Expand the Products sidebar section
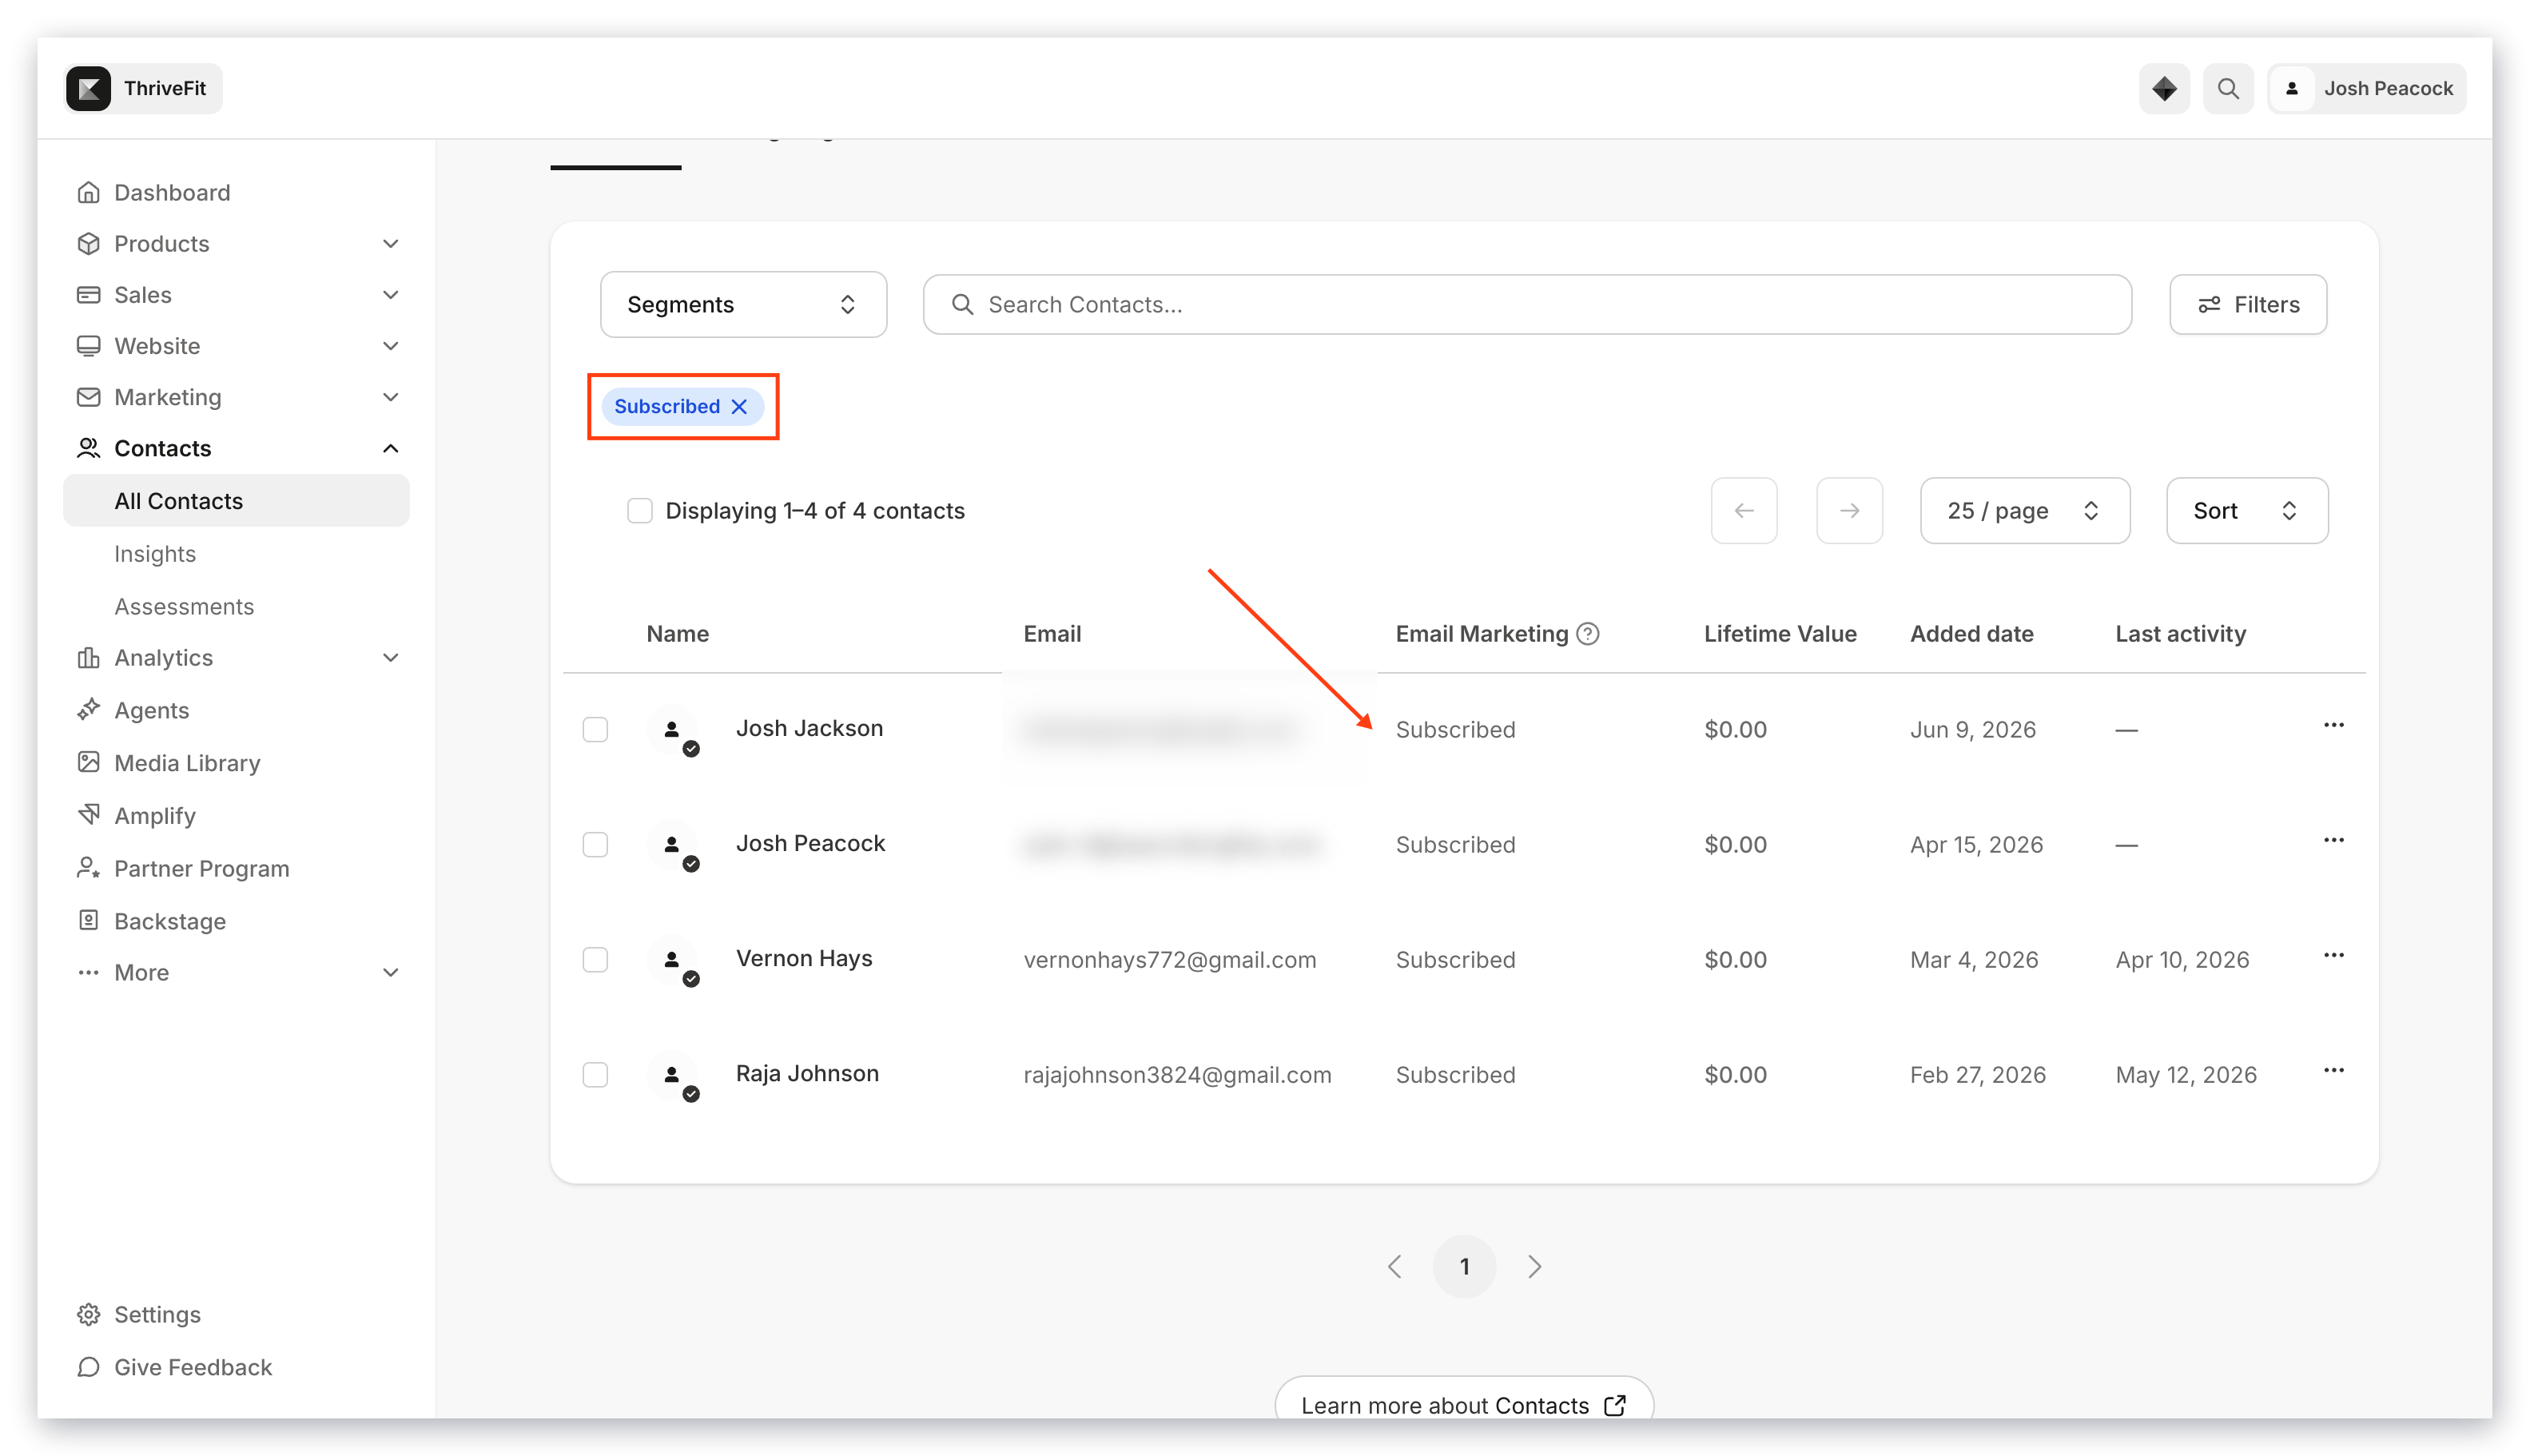 (390, 243)
